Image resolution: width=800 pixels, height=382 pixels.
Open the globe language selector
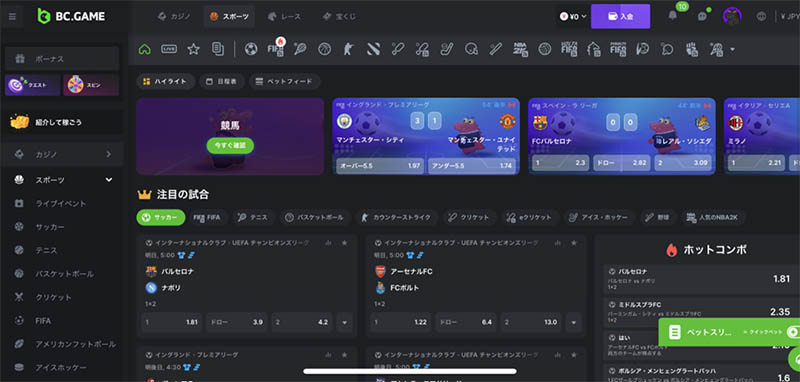761,16
